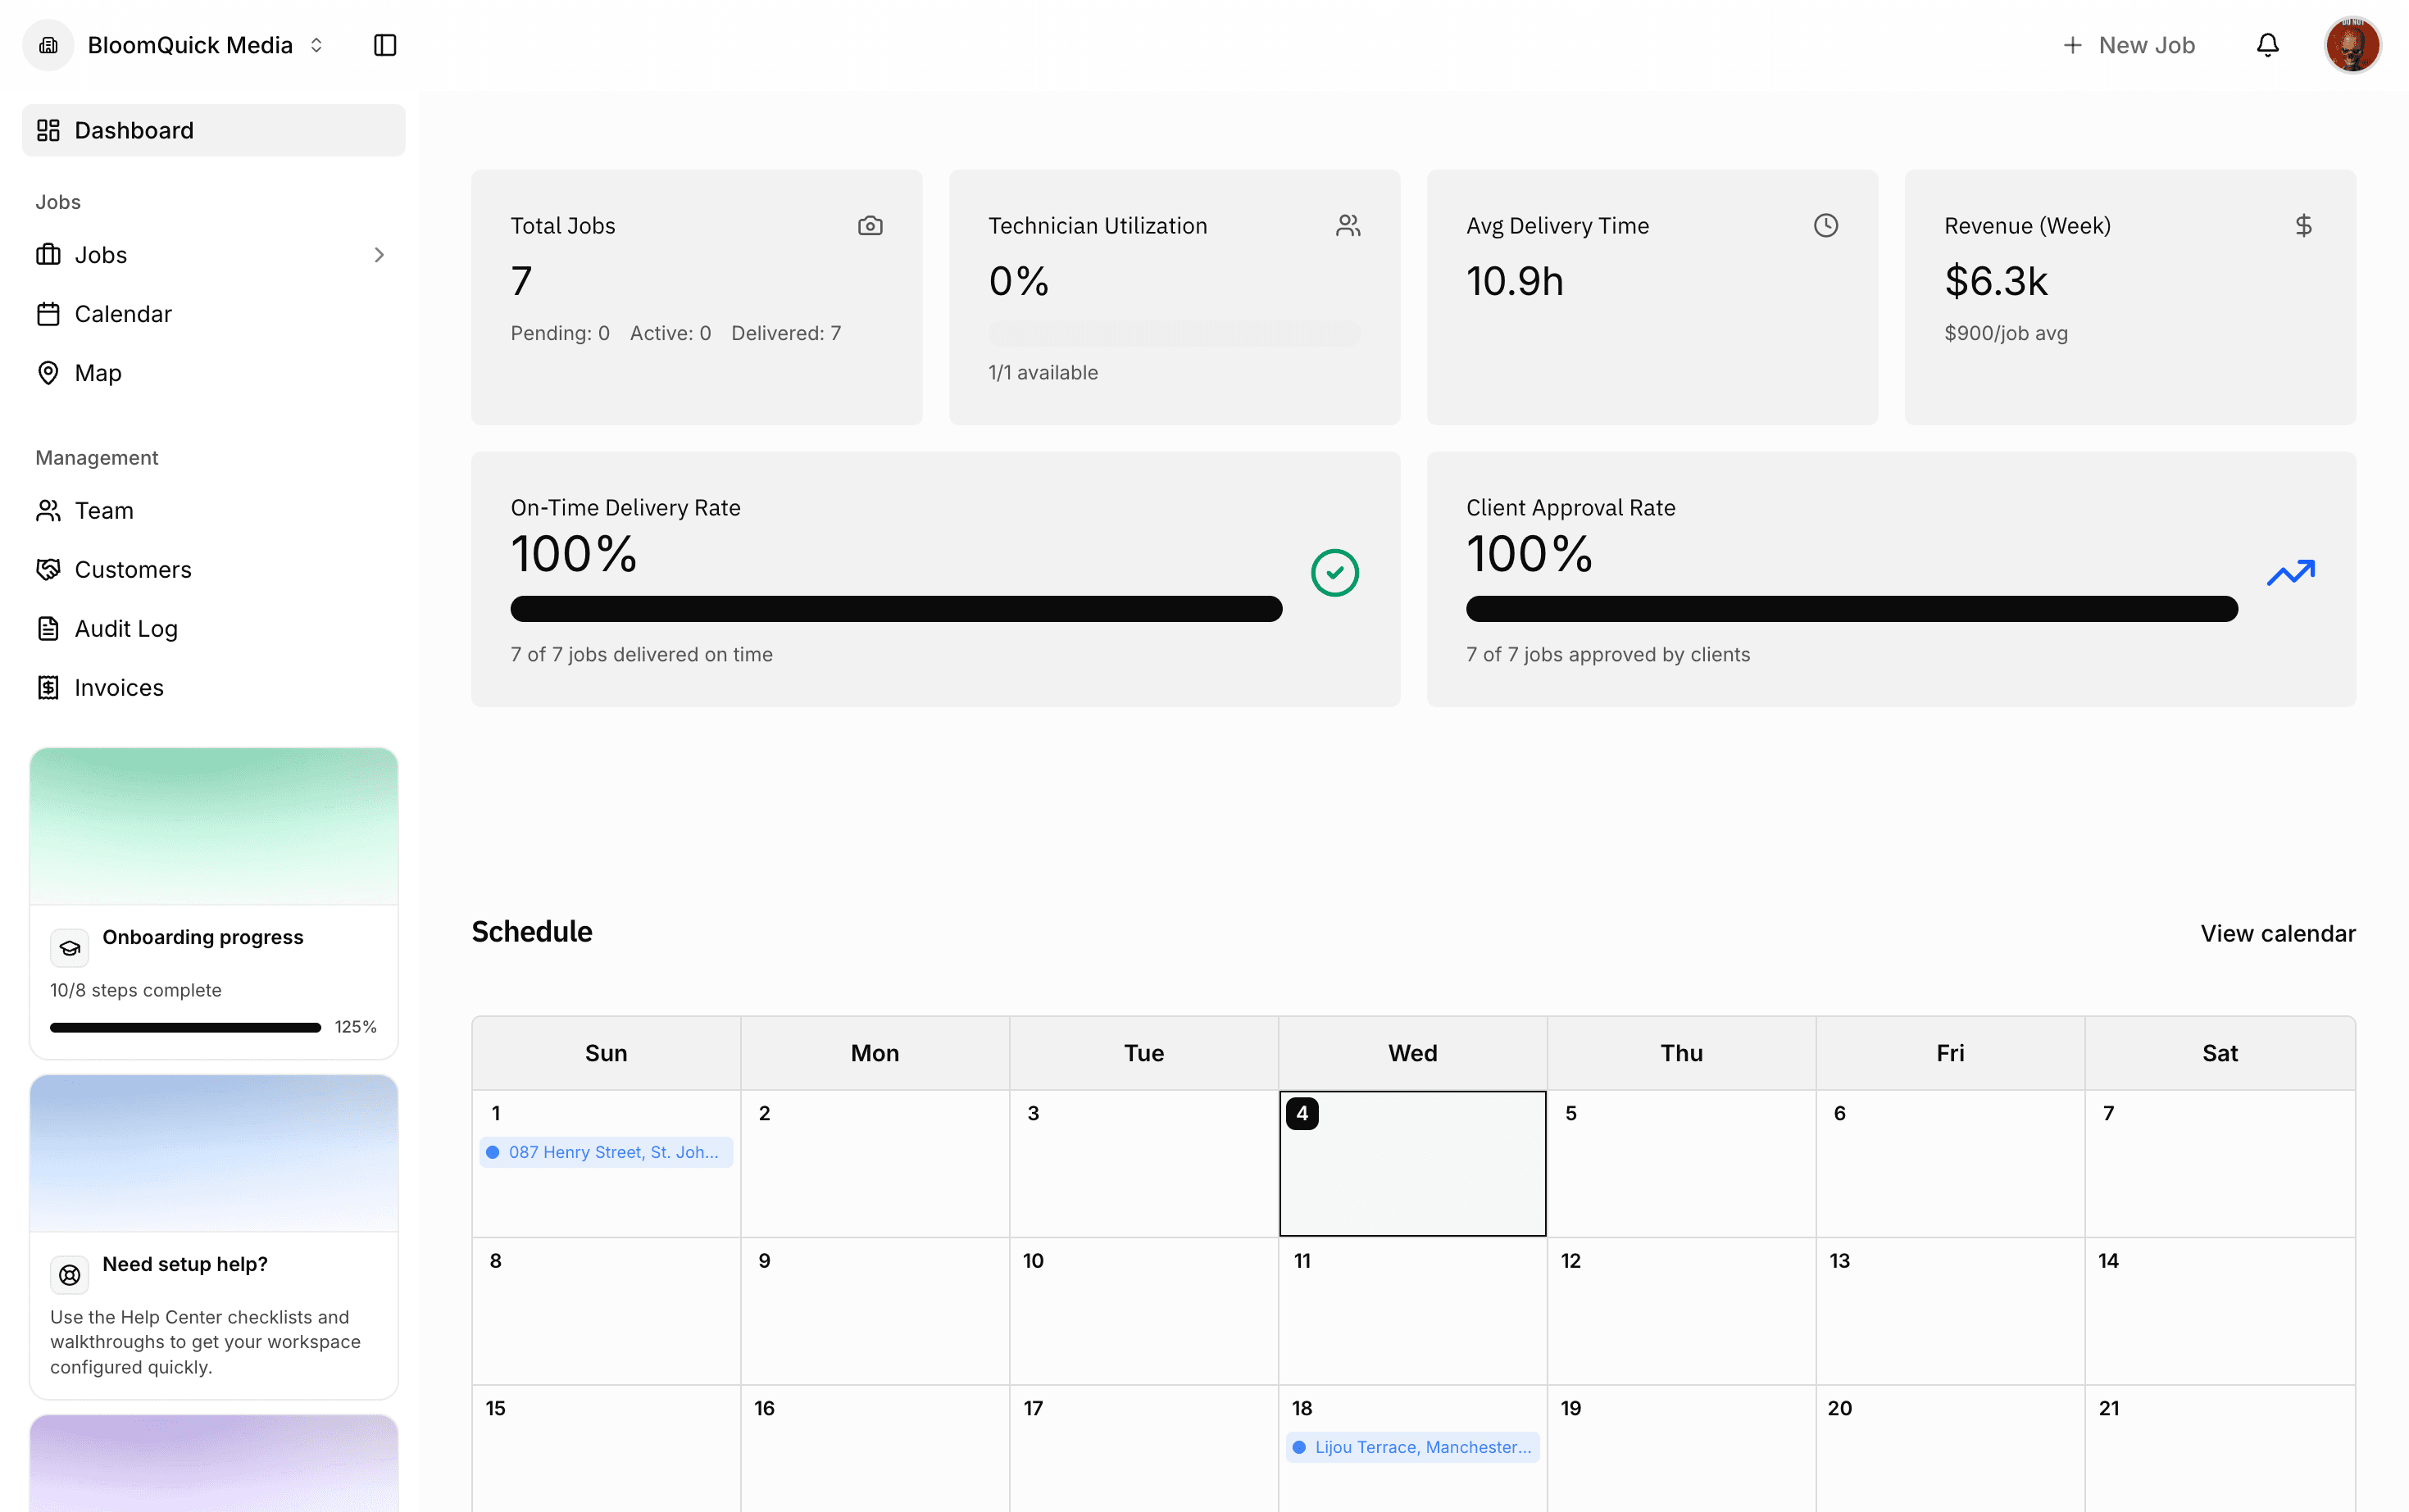Open notifications via the bell icon
This screenshot has width=2409, height=1512.
pos(2267,44)
